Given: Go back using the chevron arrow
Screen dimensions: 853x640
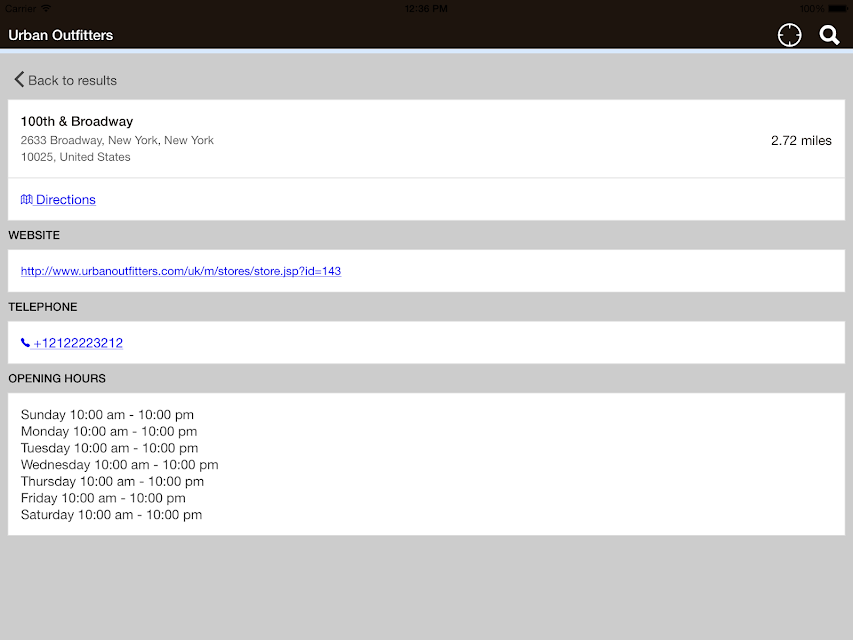Looking at the screenshot, I should 19,79.
